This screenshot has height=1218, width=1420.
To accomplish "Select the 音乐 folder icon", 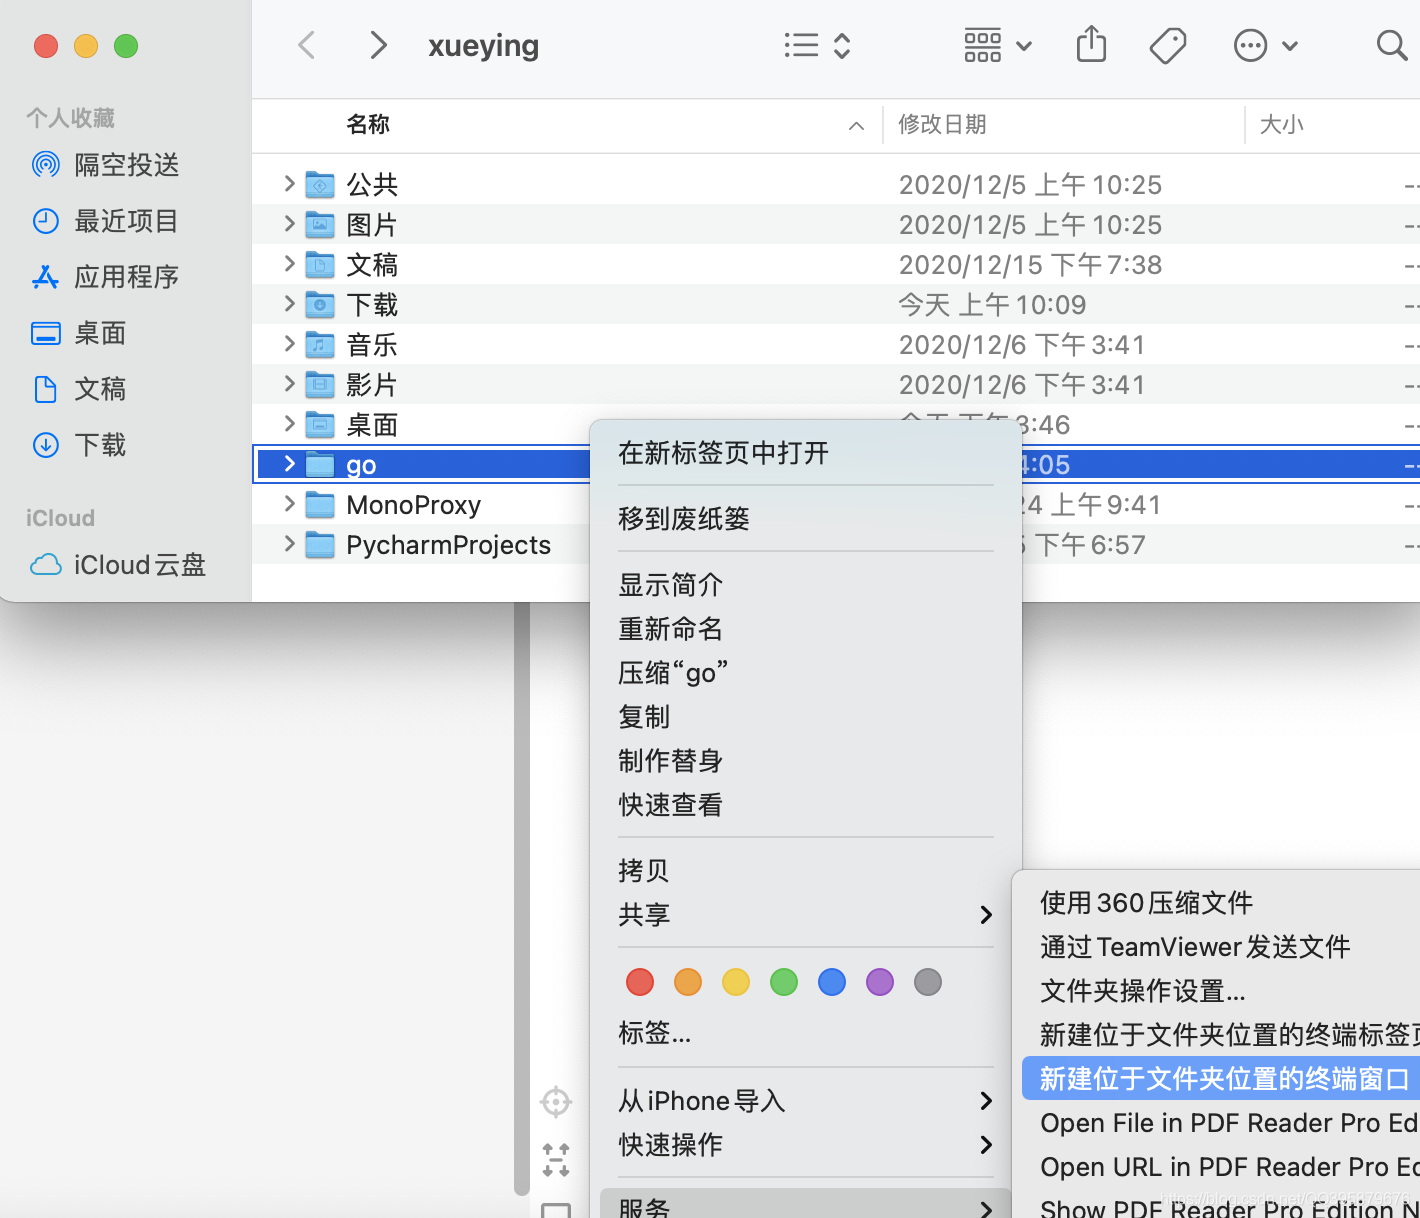I will pos(320,344).
